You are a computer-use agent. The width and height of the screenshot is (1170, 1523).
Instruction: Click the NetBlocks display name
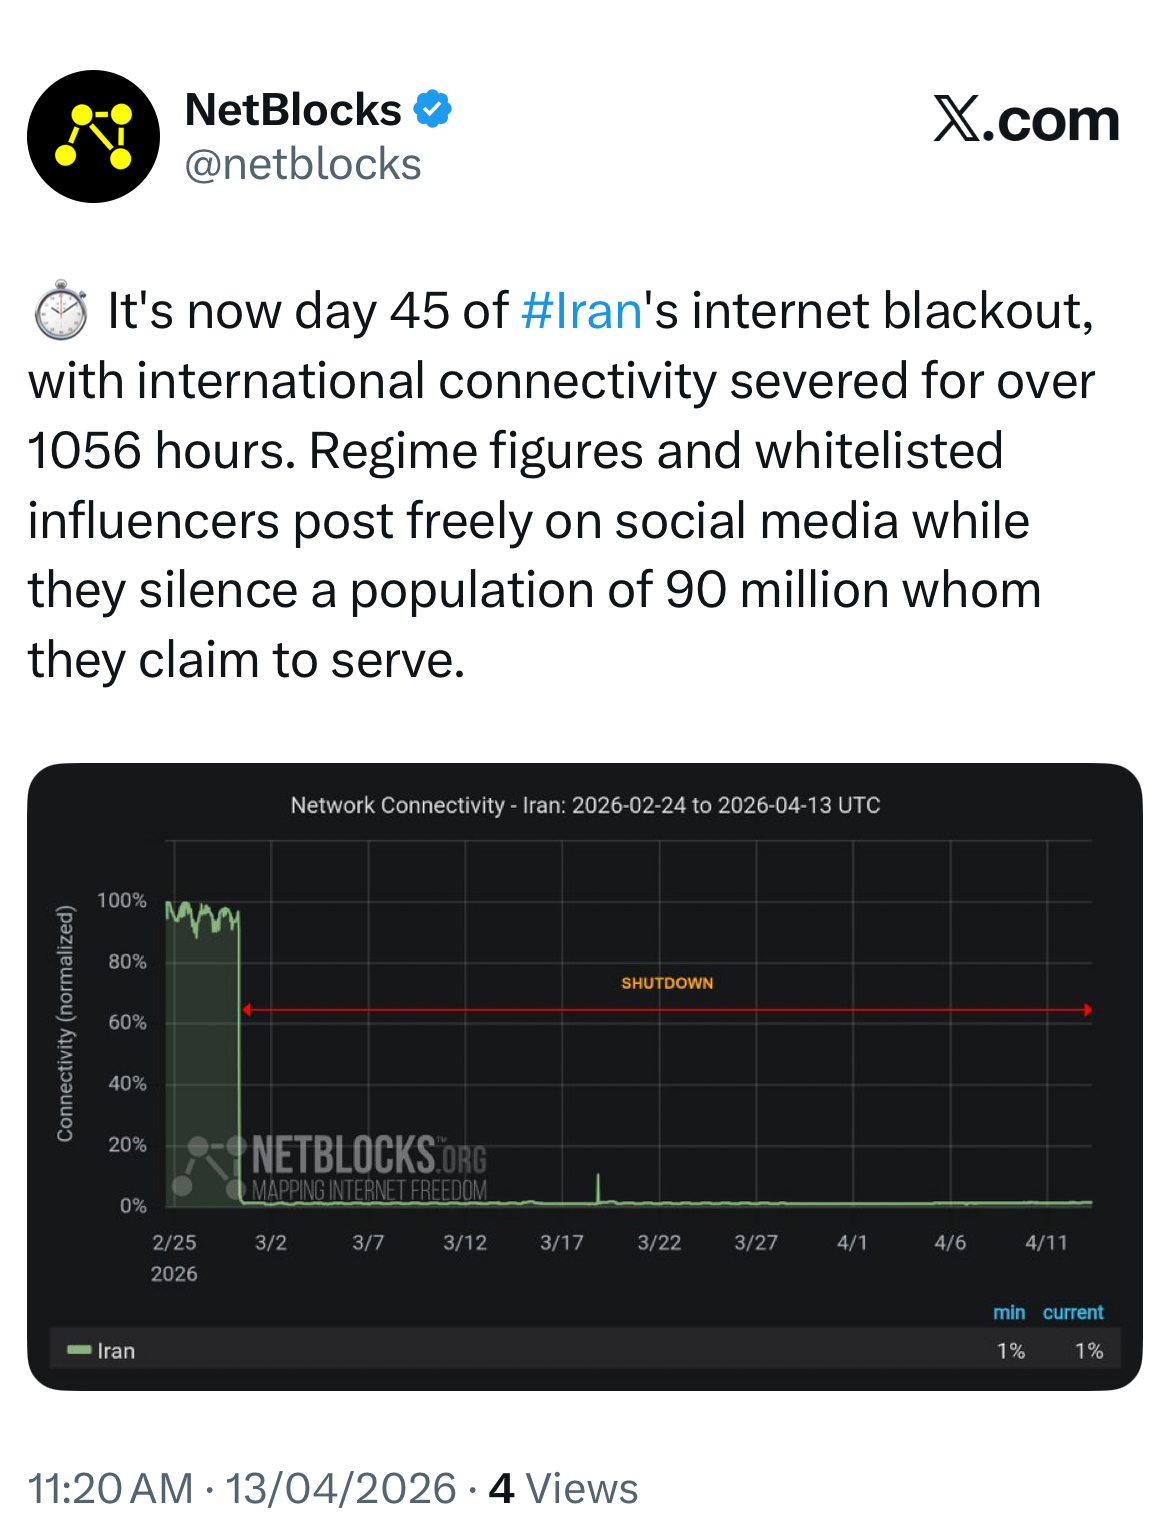[x=293, y=110]
